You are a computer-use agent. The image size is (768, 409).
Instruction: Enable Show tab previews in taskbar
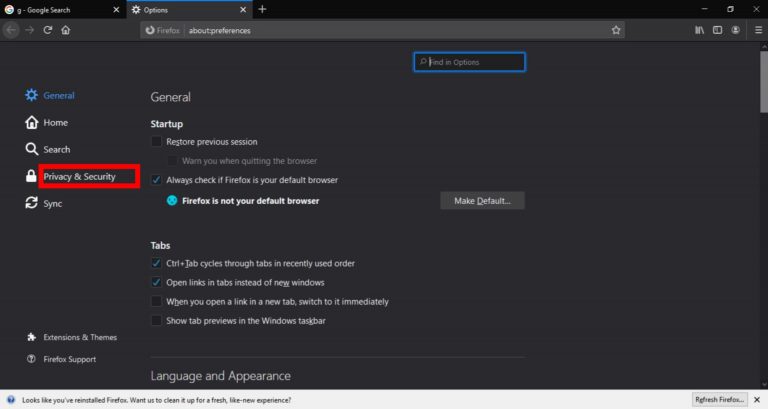156,320
